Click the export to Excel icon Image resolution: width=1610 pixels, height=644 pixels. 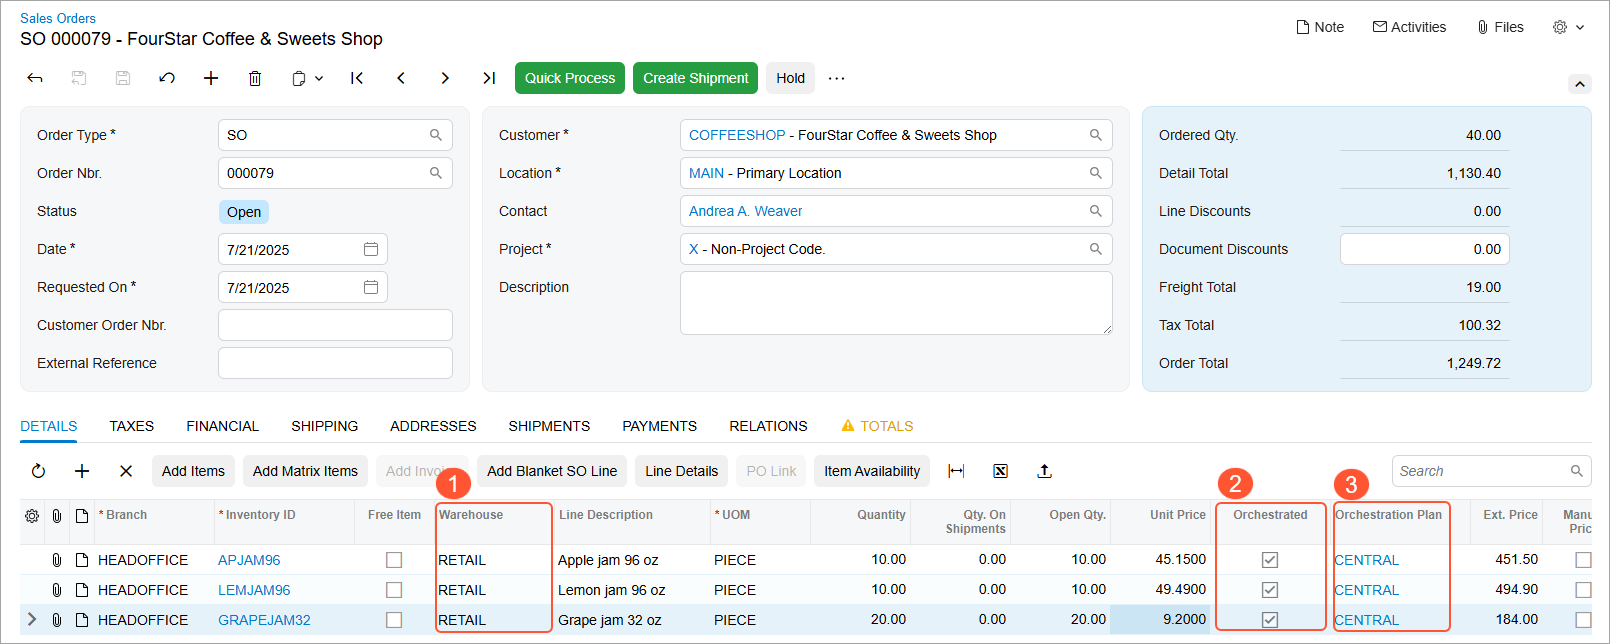point(1000,471)
